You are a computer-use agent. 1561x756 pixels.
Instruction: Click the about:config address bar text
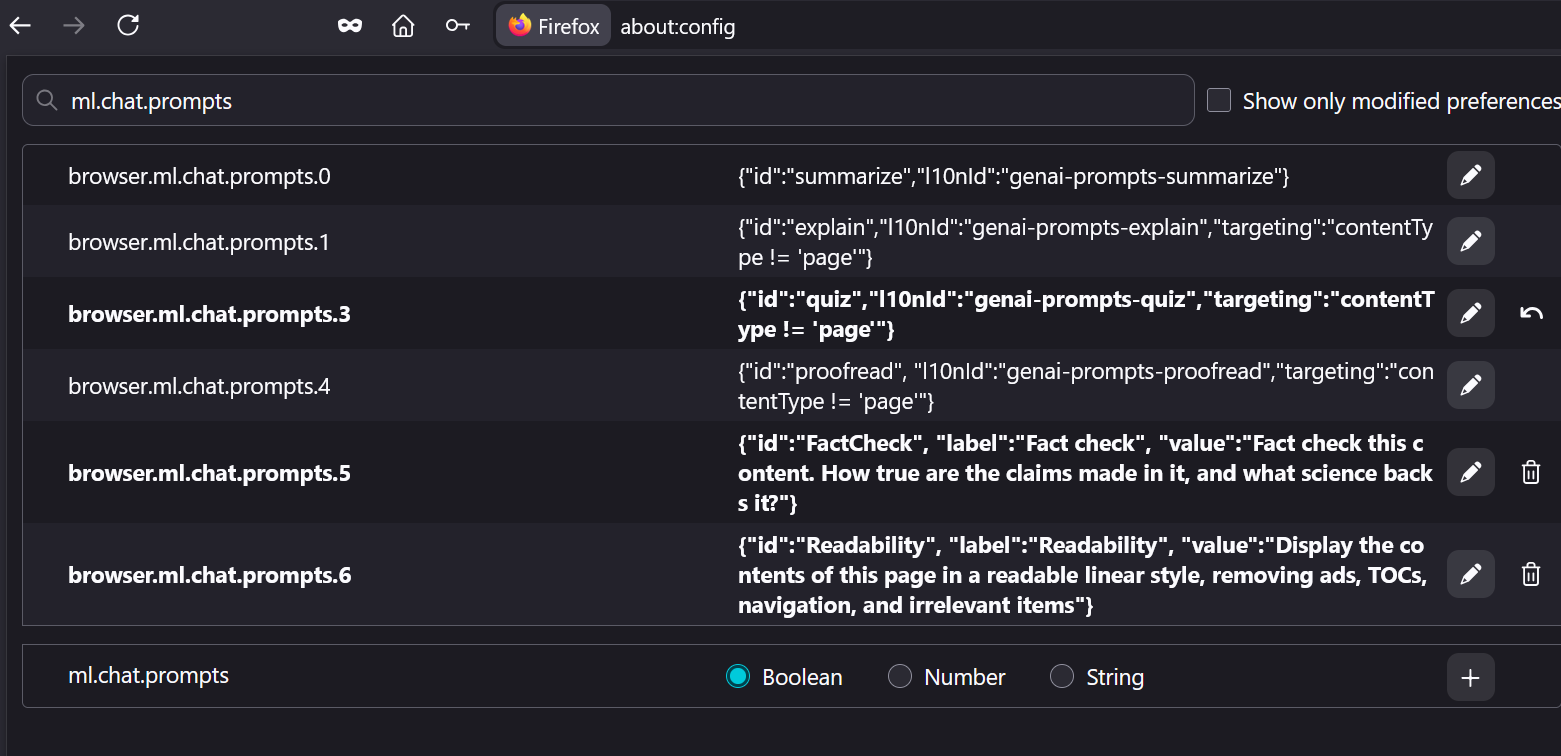point(678,27)
